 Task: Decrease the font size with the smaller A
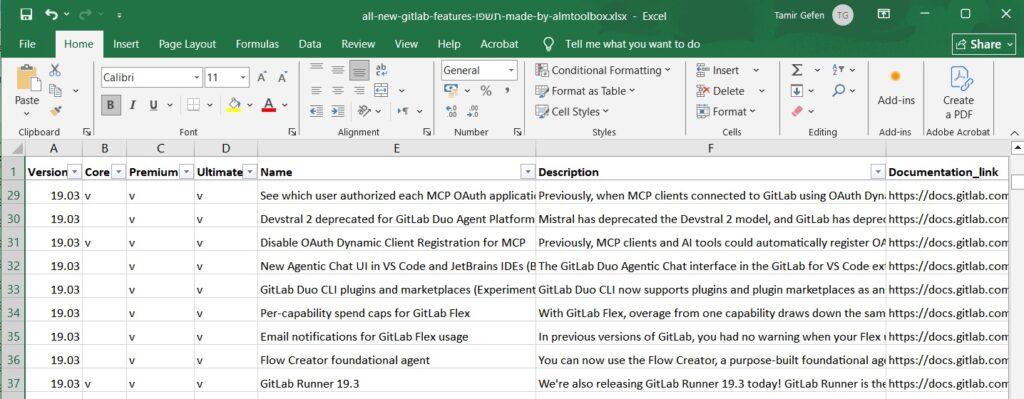coord(283,77)
